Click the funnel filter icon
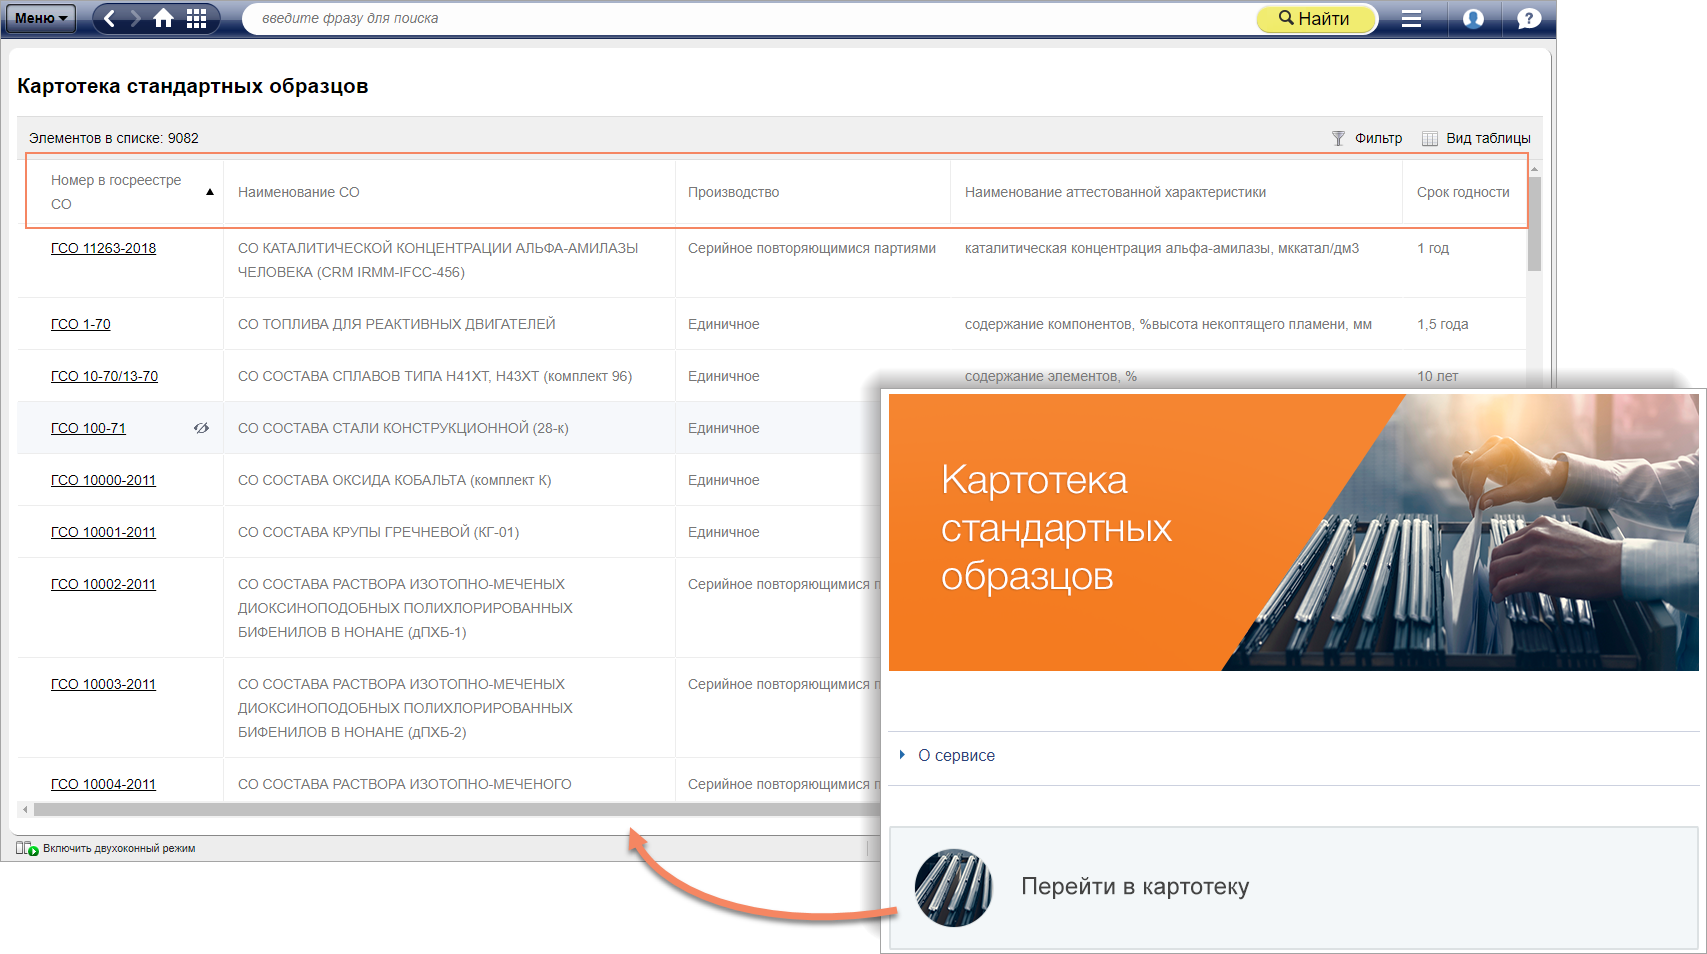1707x954 pixels. (x=1338, y=138)
